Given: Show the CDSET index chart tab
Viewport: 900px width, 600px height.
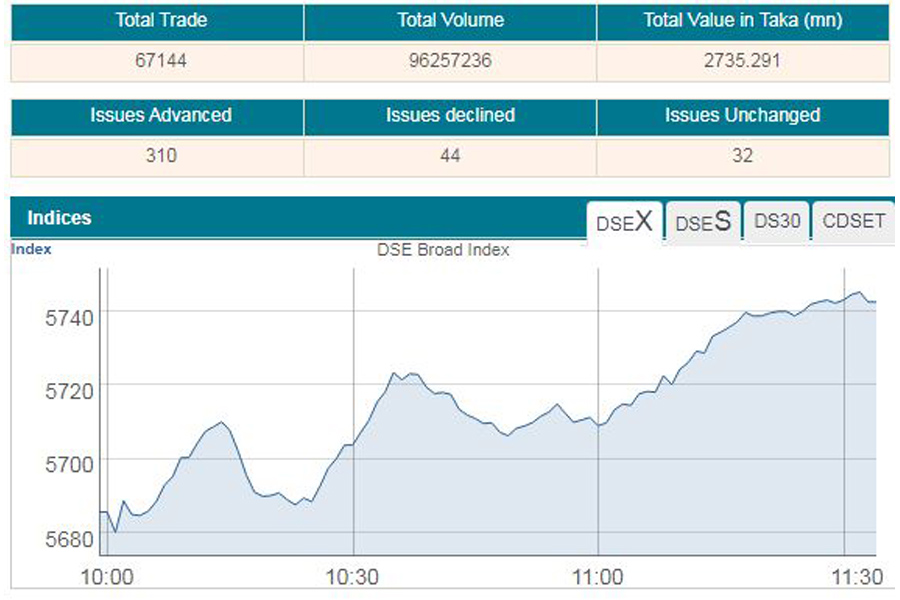Looking at the screenshot, I should (x=853, y=221).
